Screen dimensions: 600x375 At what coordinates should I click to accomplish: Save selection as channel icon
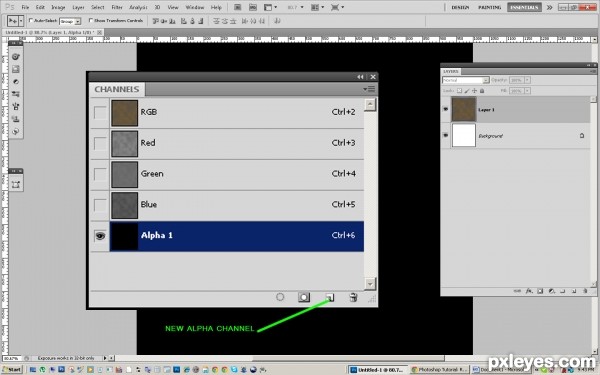(304, 297)
